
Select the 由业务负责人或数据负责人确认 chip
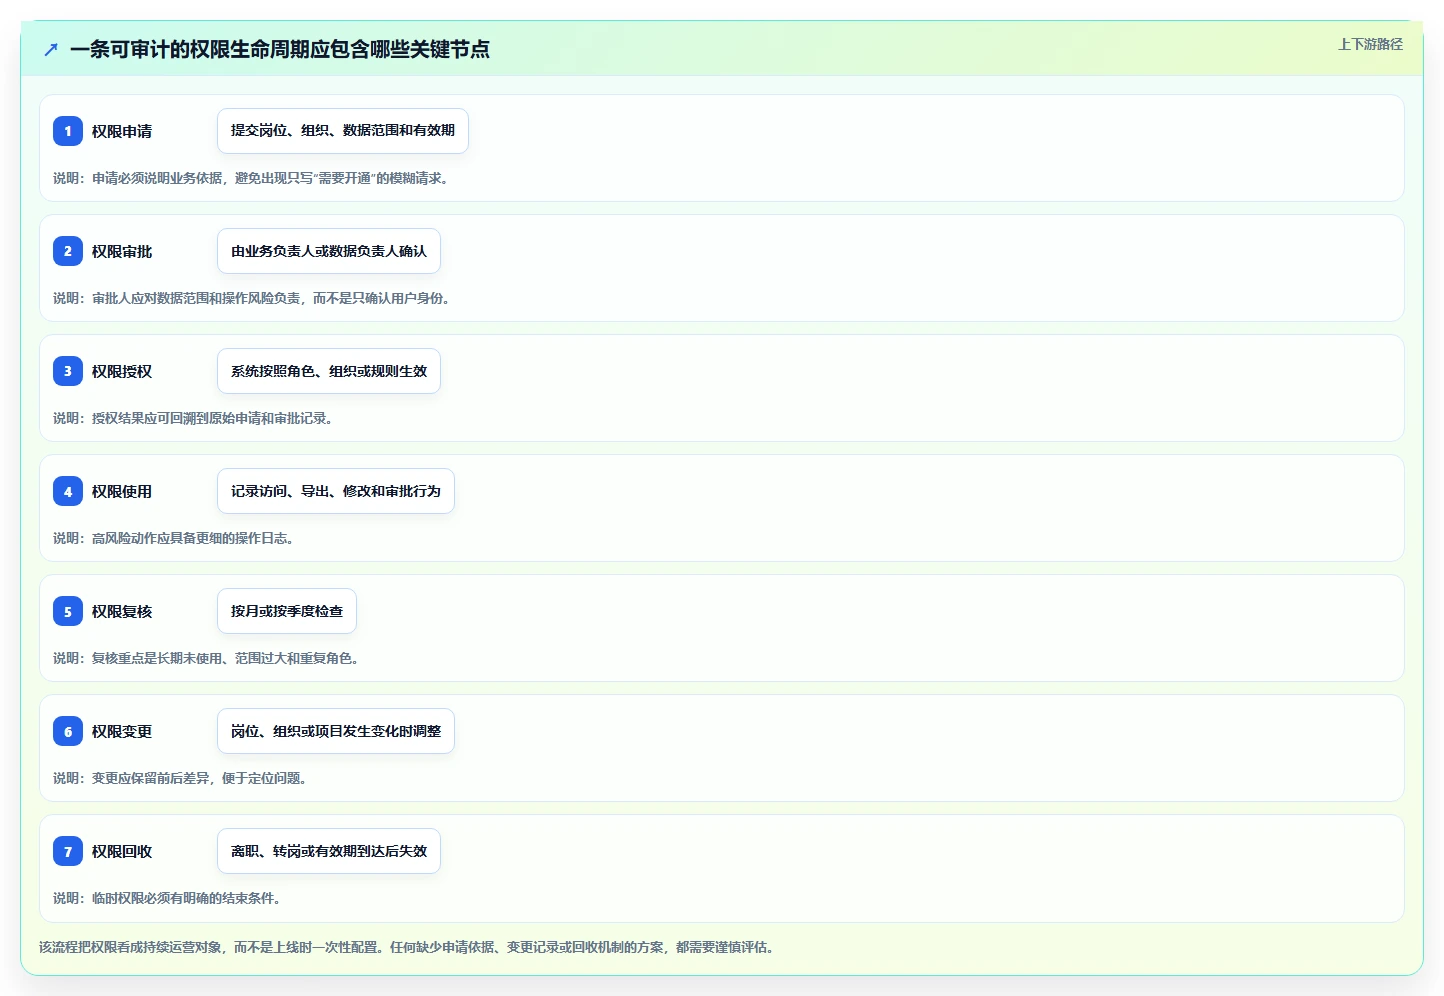(329, 251)
